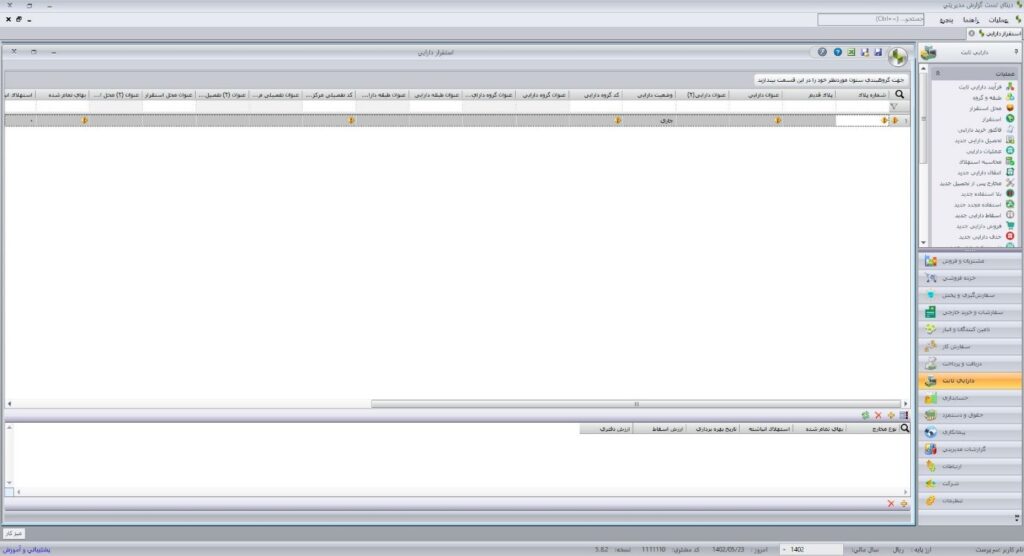Click the red delete X above lower grid

878,416
